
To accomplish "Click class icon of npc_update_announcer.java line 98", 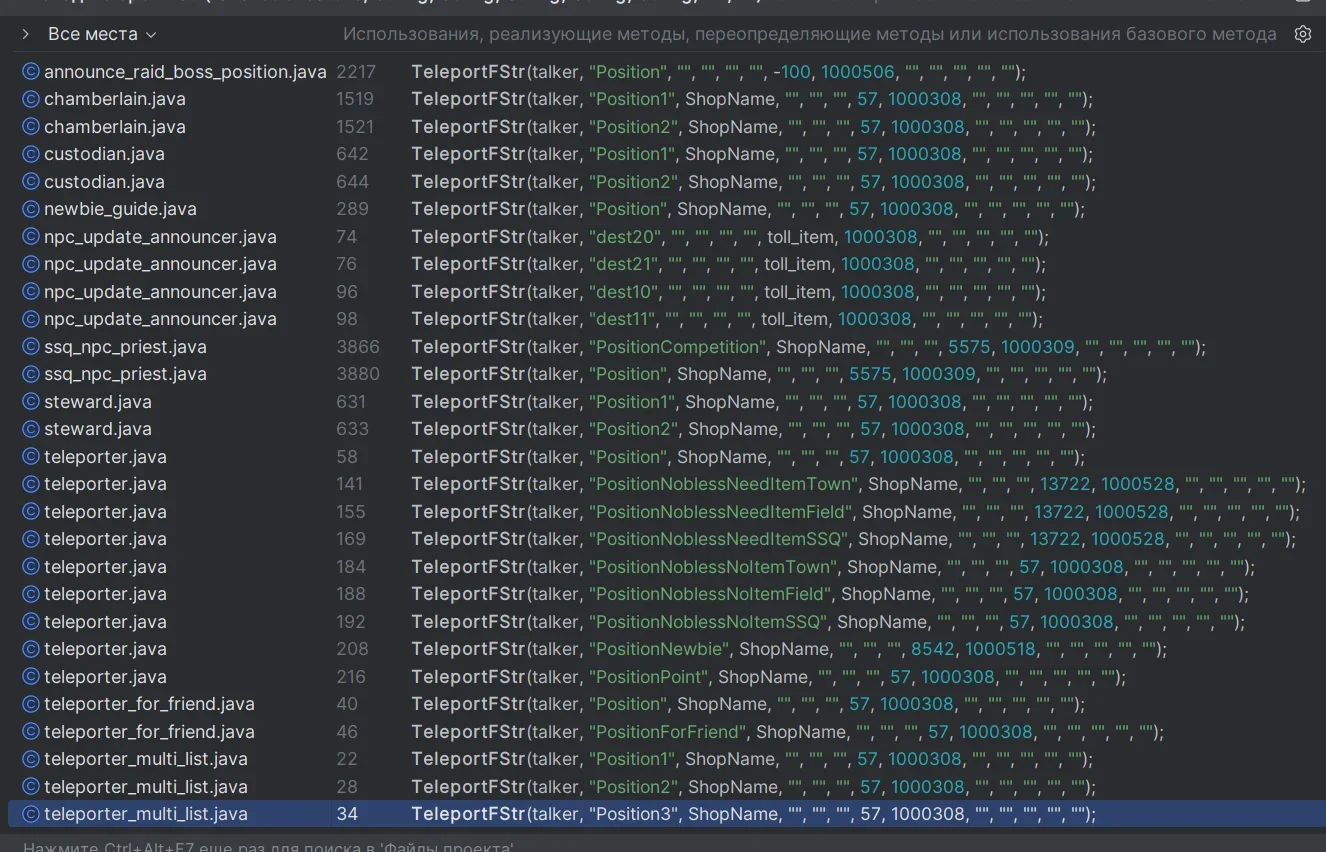I will [31, 319].
